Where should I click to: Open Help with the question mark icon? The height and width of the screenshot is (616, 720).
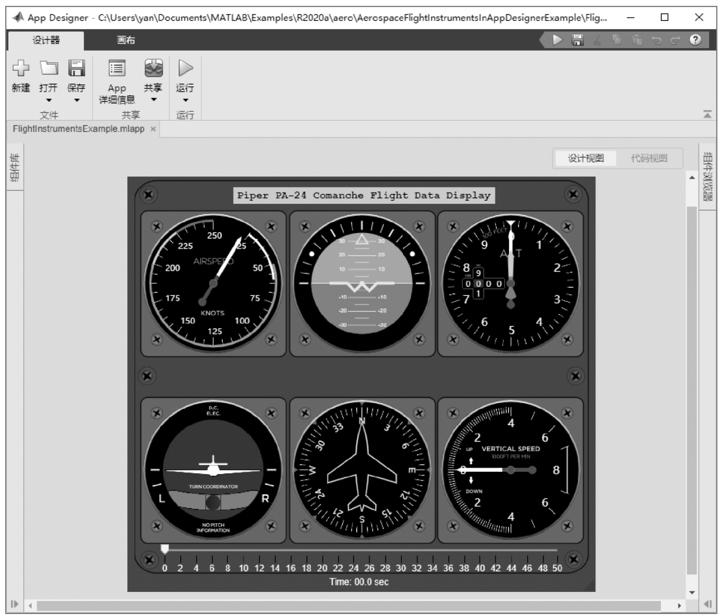695,40
